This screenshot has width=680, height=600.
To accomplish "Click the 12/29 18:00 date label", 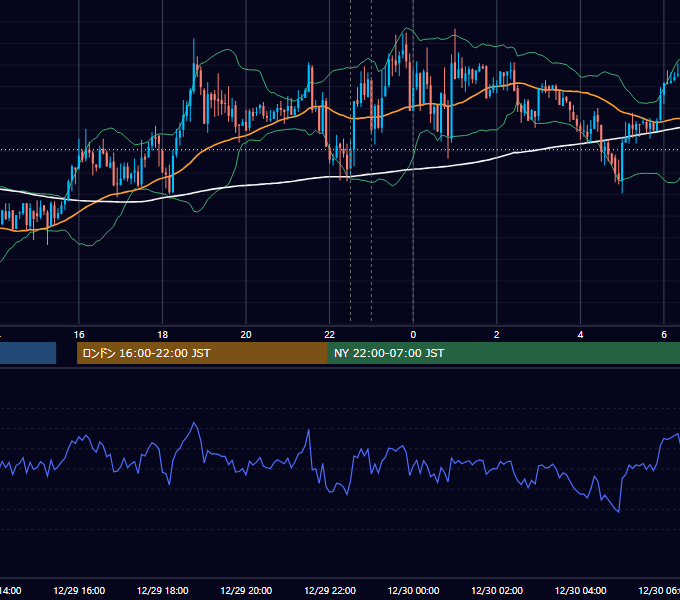I will (163, 591).
